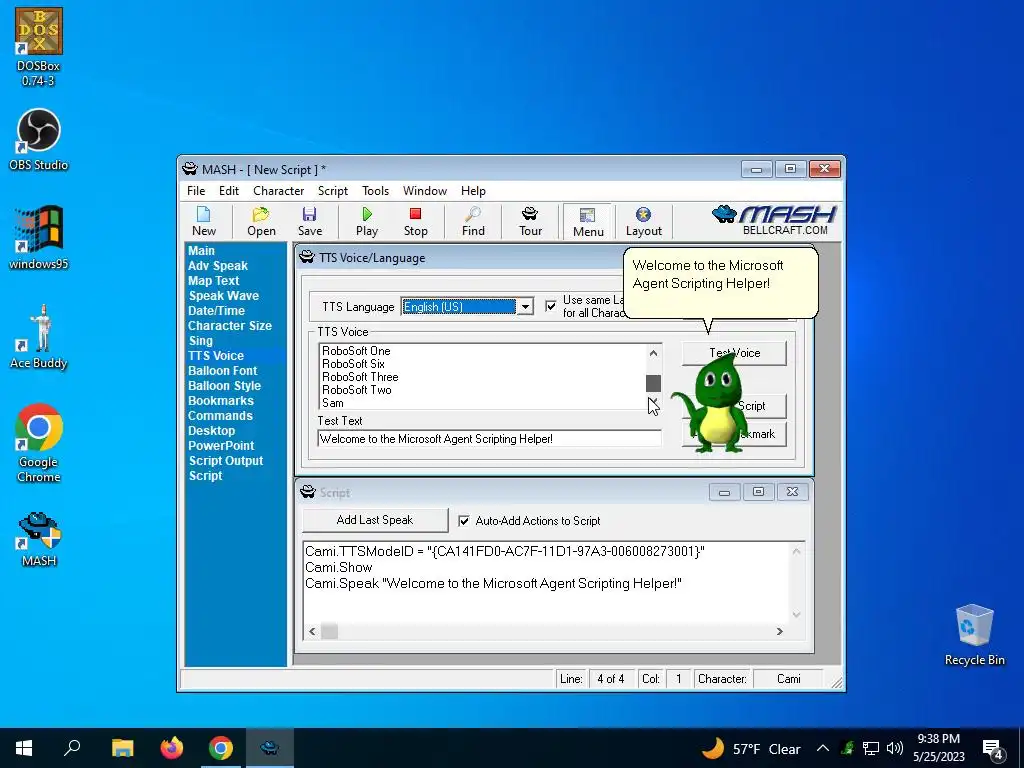Select the OBS Studio desktop icon
1024x768 pixels.
39,140
